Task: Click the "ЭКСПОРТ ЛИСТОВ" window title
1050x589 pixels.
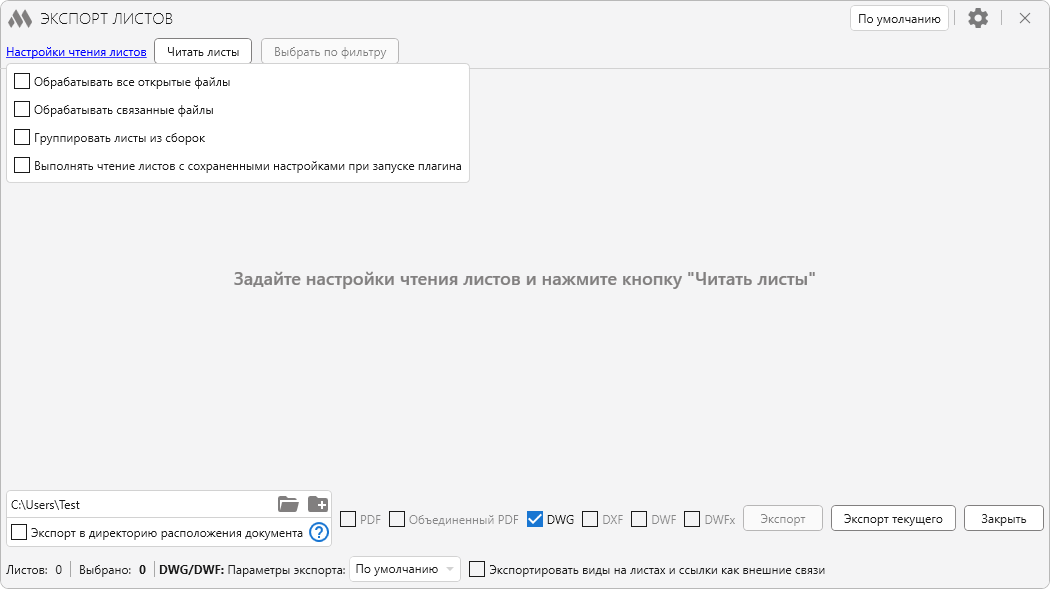Action: [106, 19]
